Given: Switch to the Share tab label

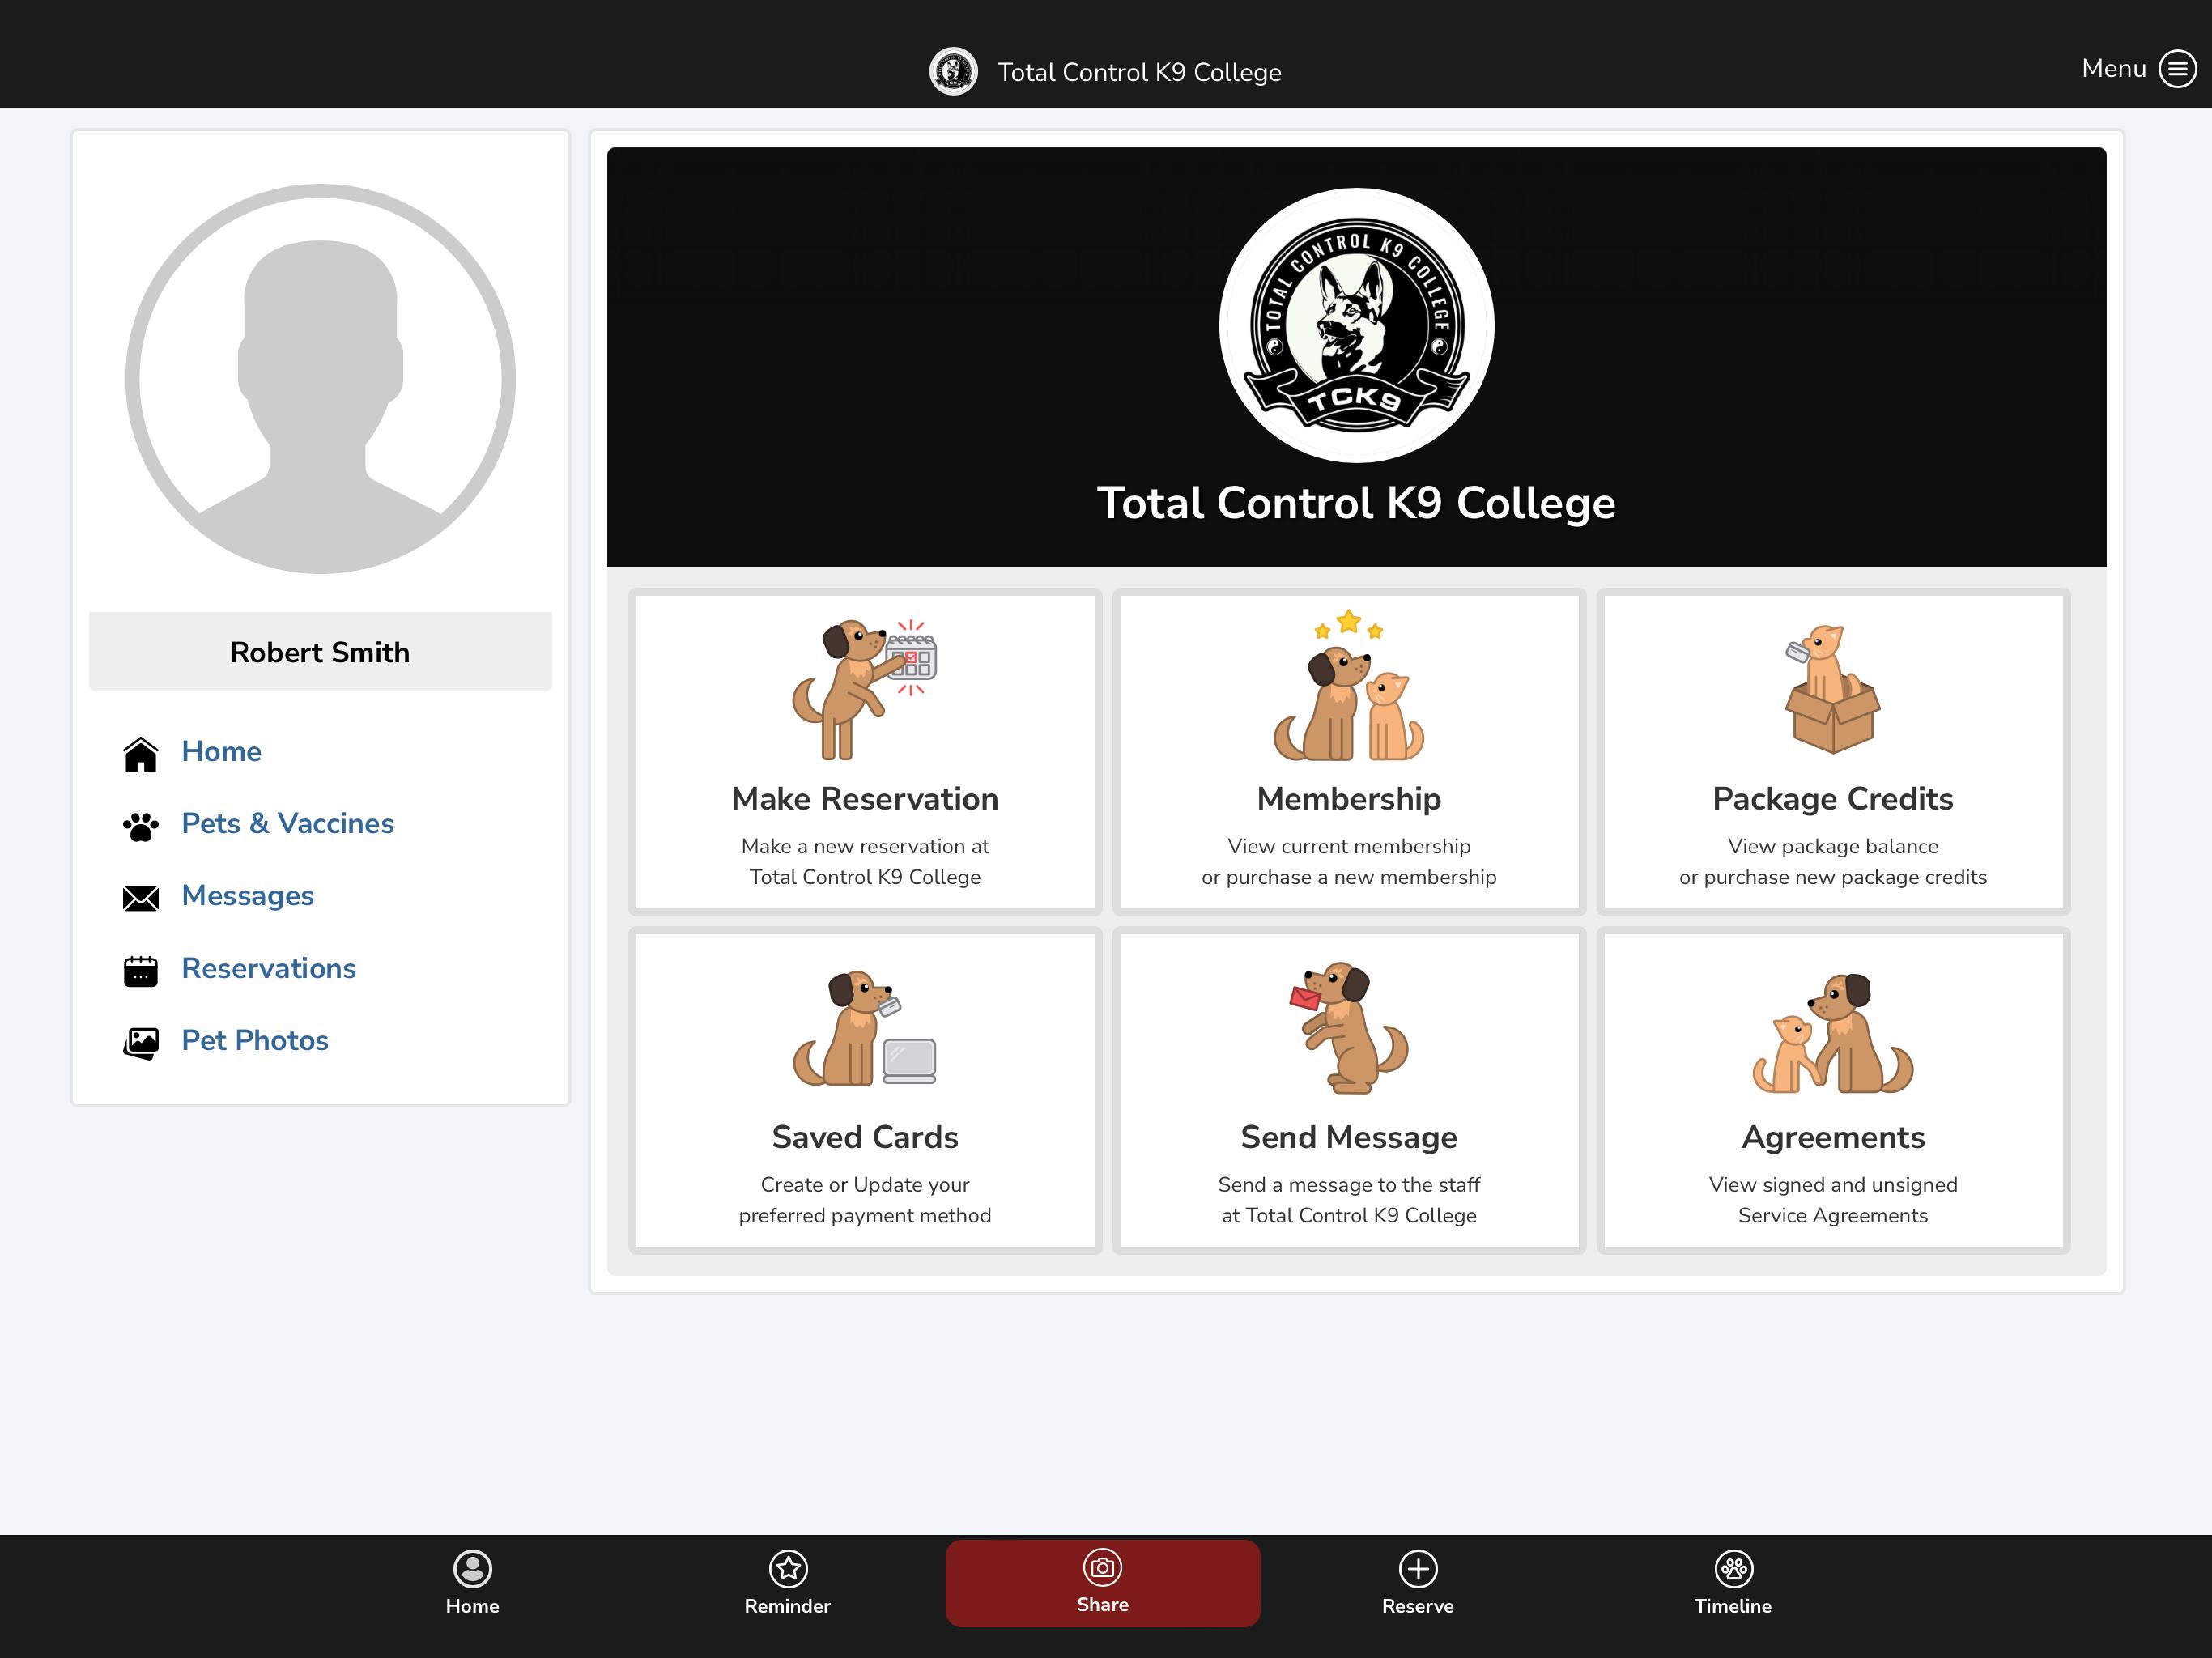Looking at the screenshot, I should (x=1103, y=1604).
